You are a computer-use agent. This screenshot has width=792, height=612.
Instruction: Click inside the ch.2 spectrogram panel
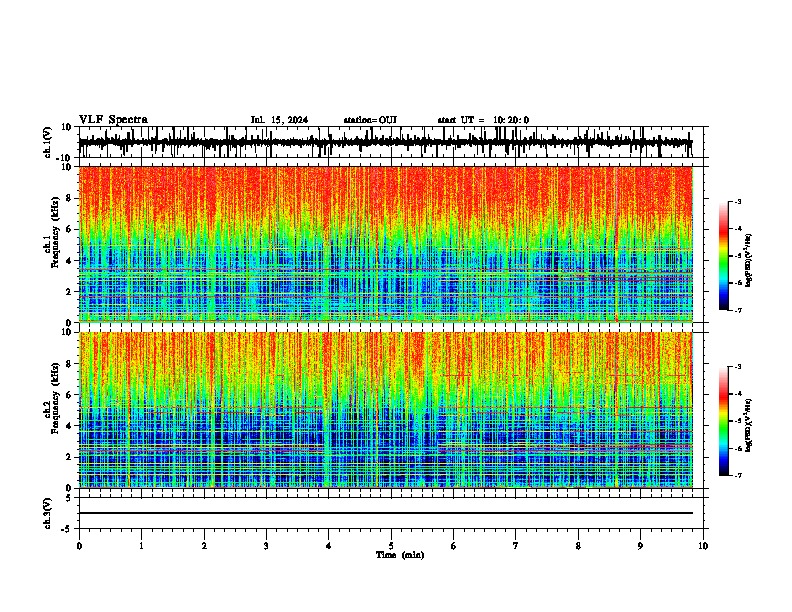click(x=386, y=410)
